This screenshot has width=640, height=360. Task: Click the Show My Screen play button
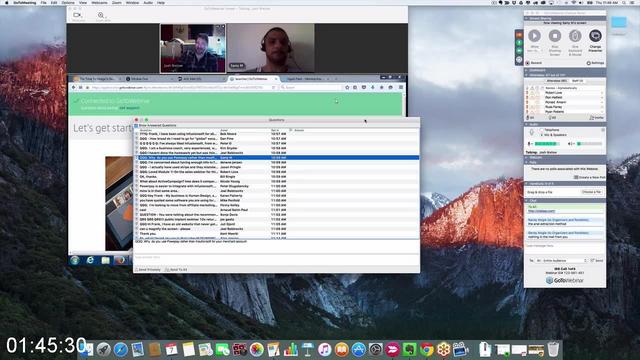(534, 36)
